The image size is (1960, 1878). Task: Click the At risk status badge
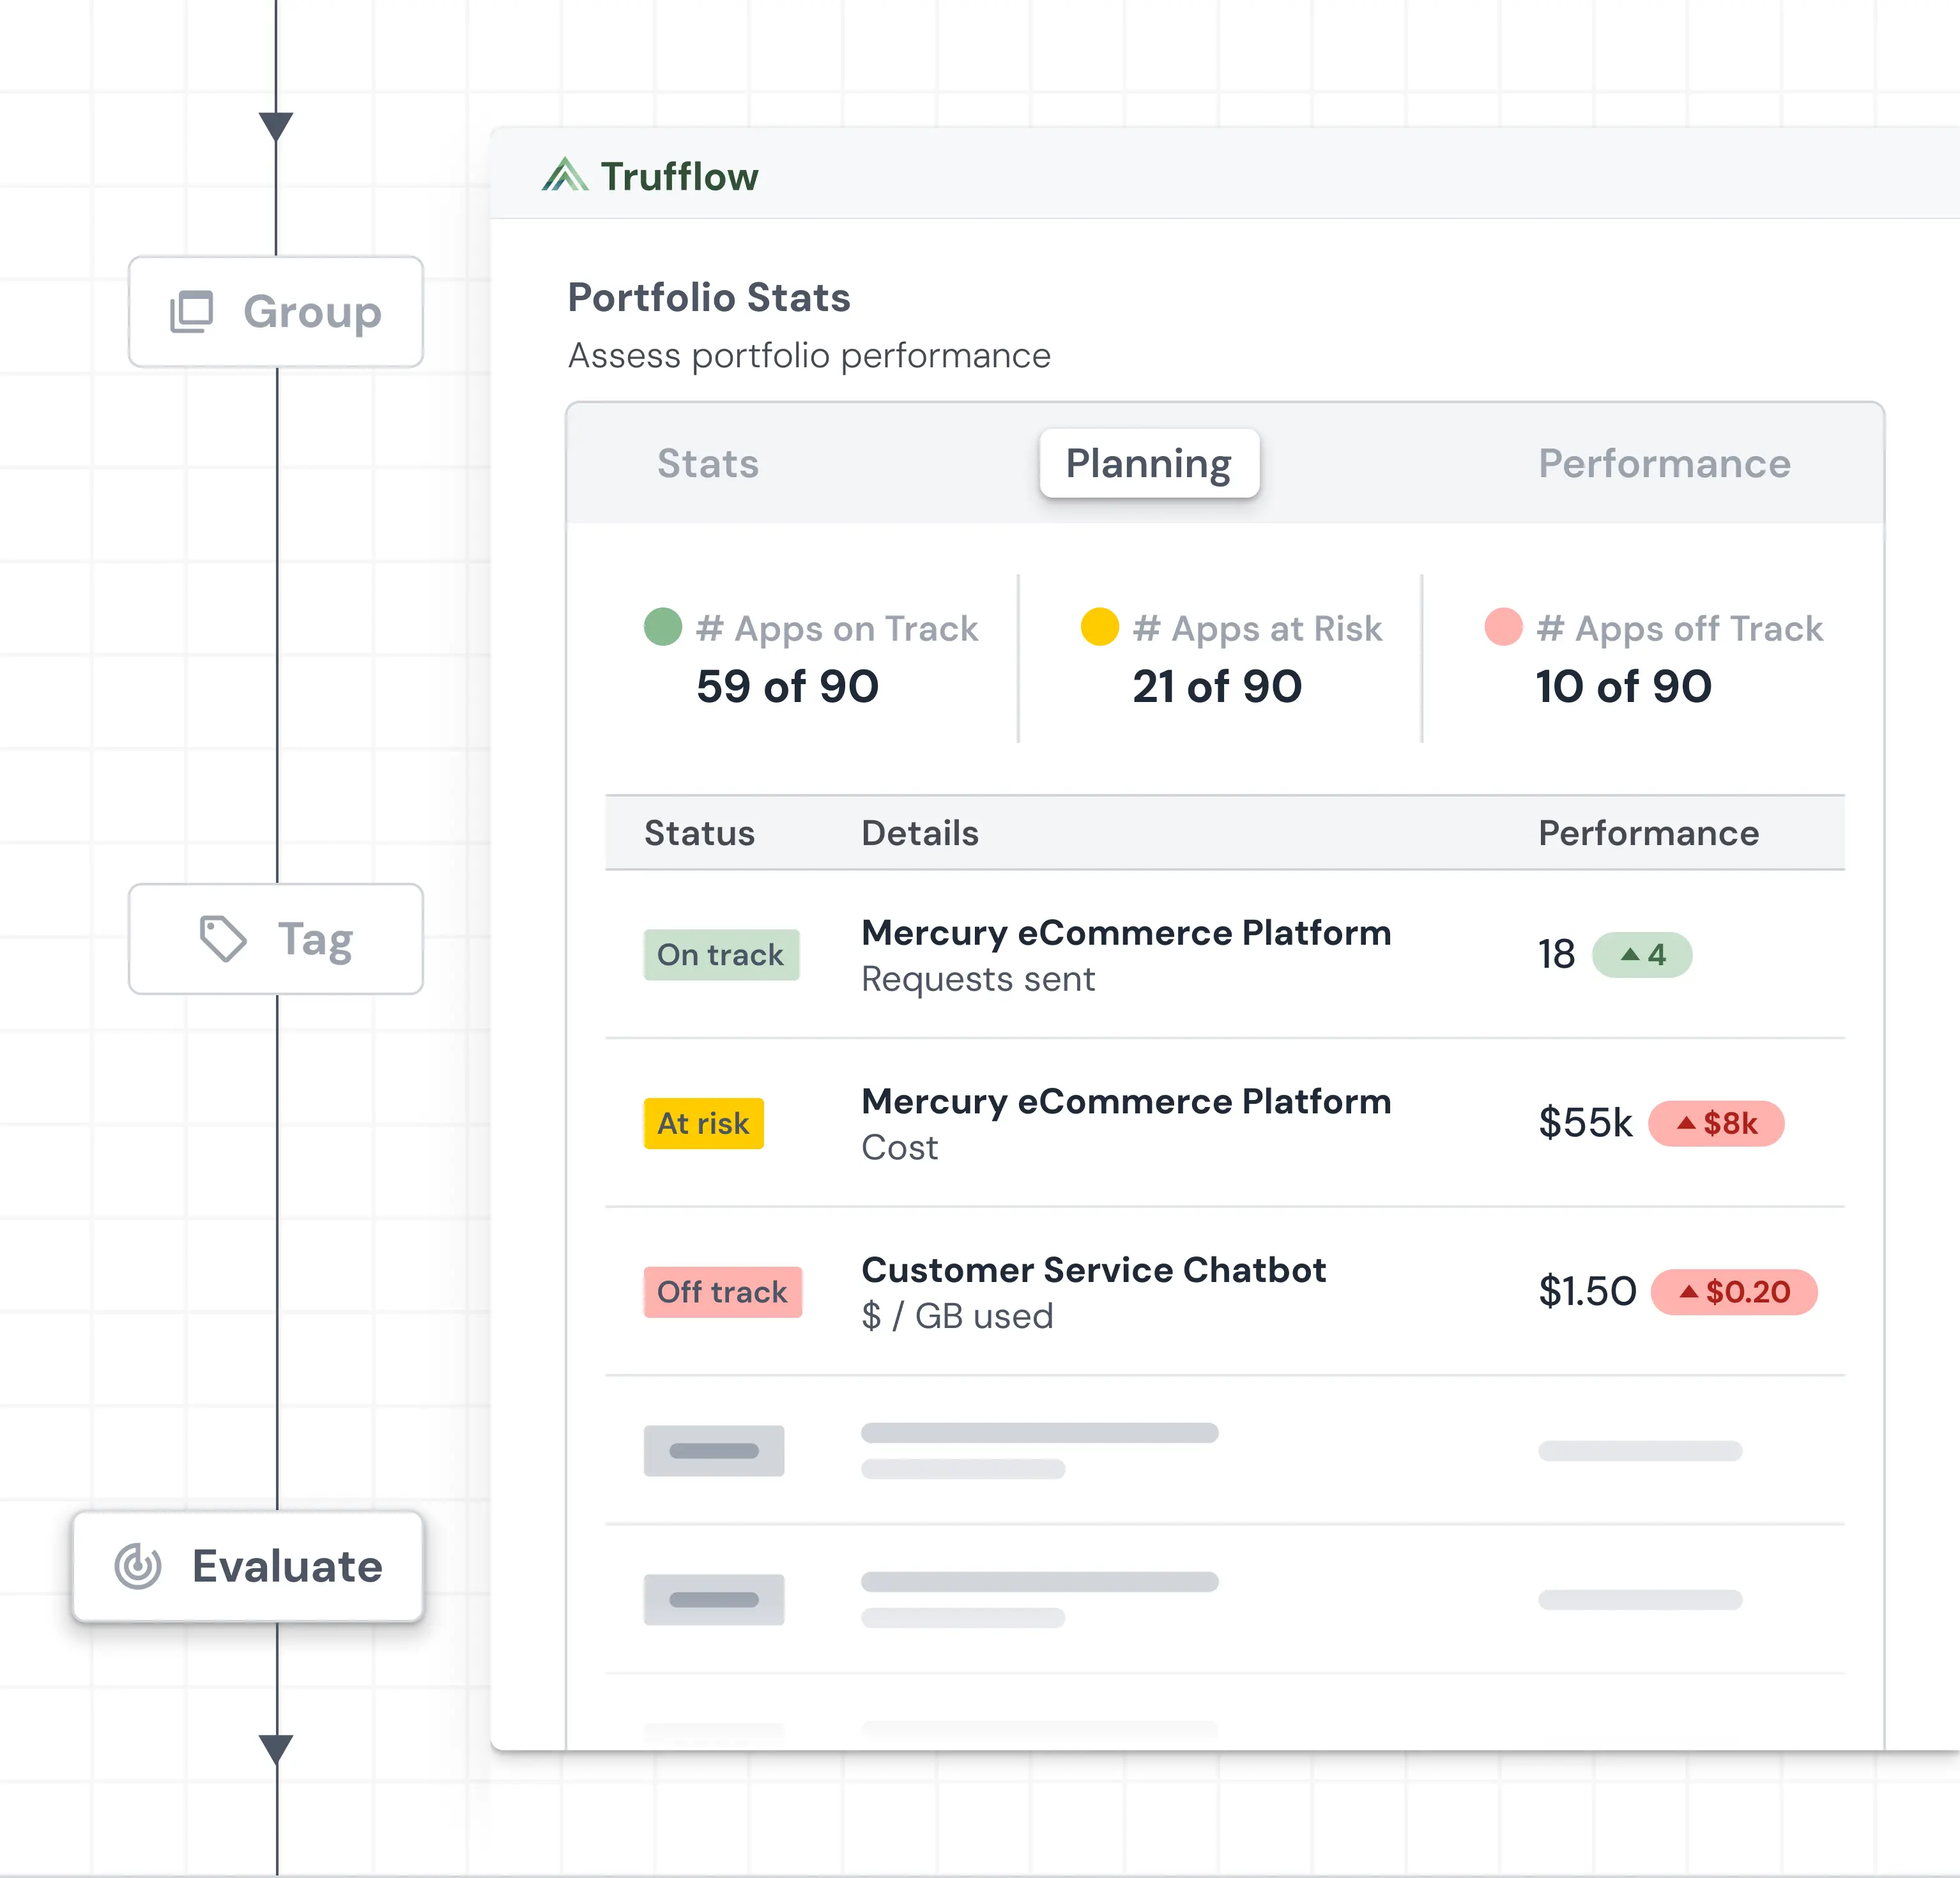pyautogui.click(x=703, y=1123)
